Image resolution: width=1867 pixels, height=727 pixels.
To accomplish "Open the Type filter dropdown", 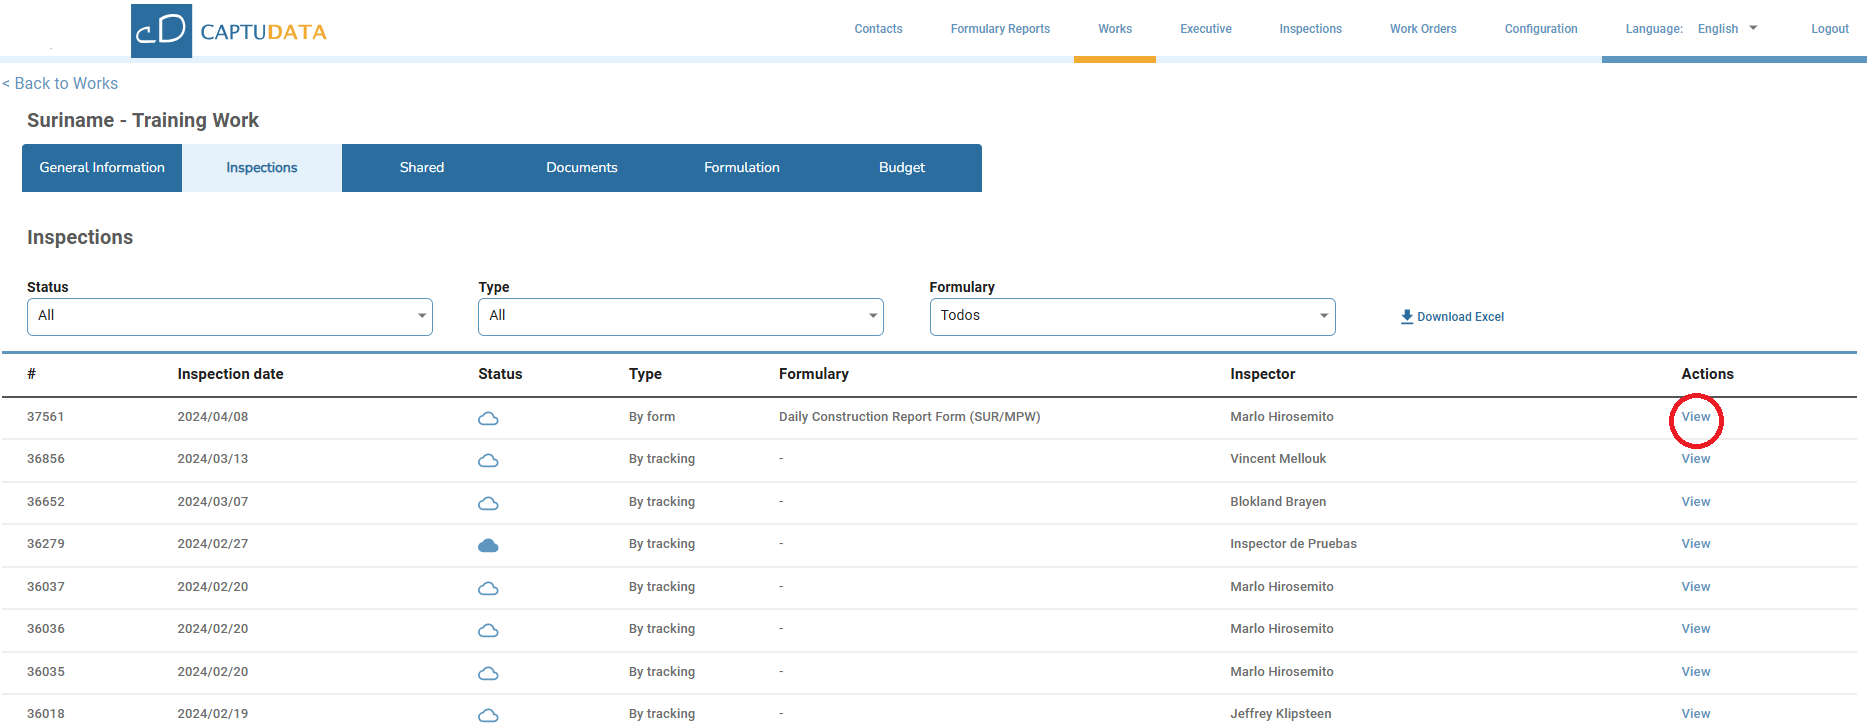I will pos(680,316).
